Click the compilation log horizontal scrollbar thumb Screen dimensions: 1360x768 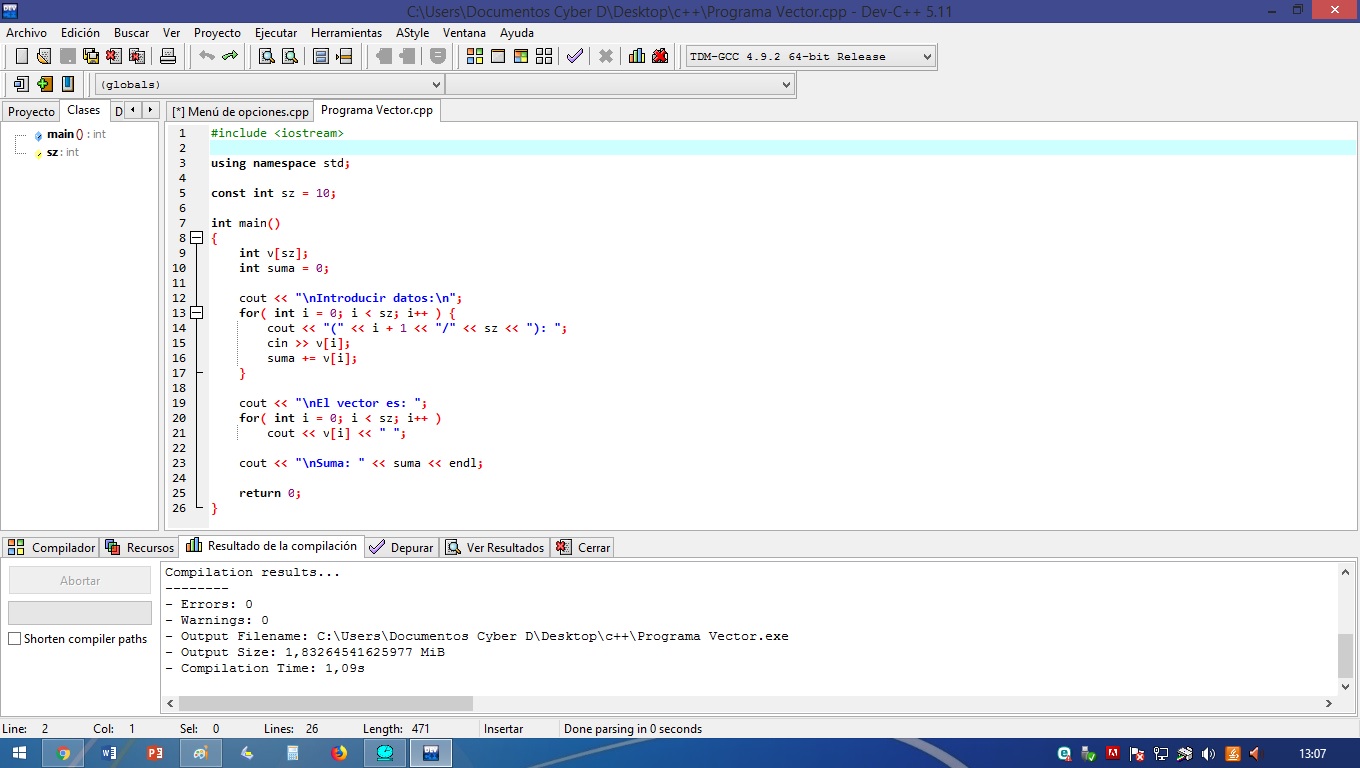325,703
